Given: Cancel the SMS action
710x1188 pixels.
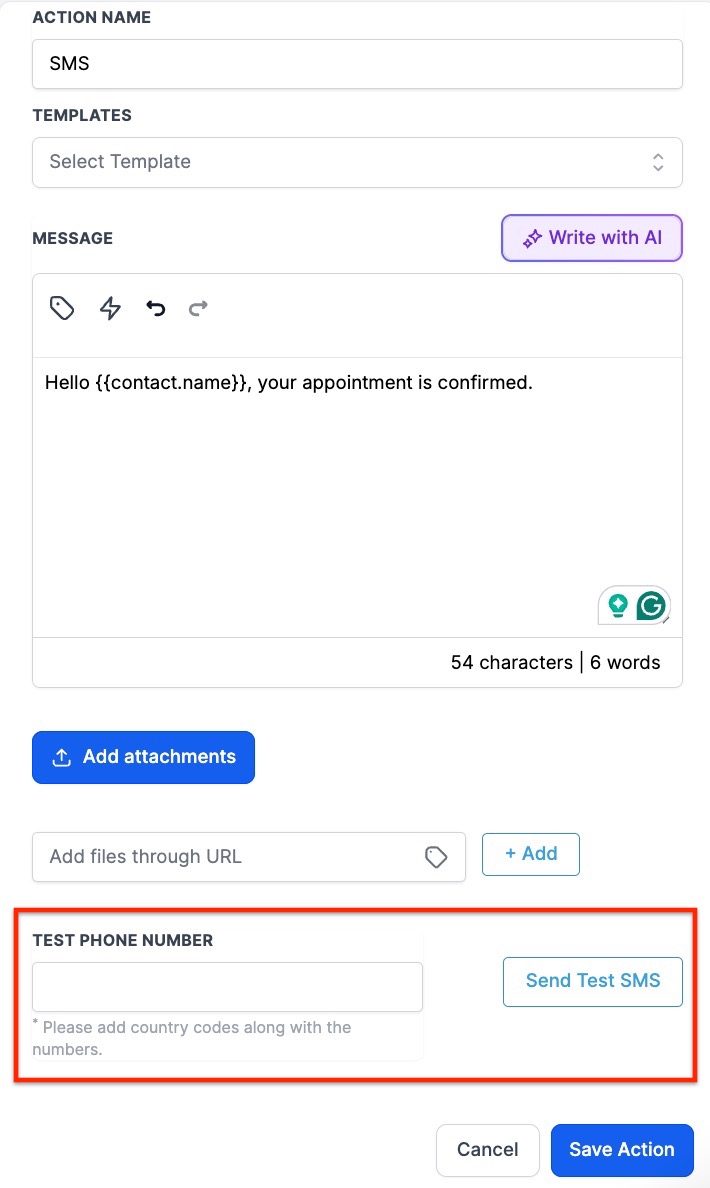Looking at the screenshot, I should point(488,1150).
